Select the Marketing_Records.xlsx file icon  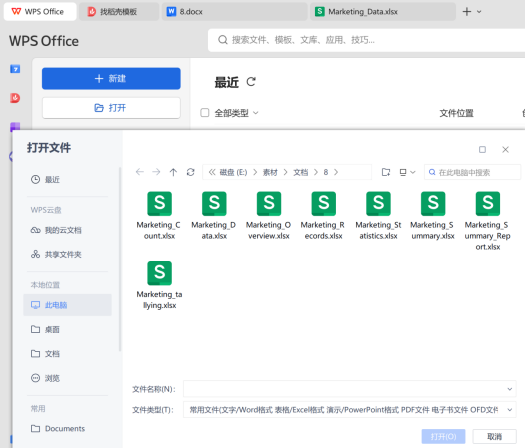click(x=323, y=203)
